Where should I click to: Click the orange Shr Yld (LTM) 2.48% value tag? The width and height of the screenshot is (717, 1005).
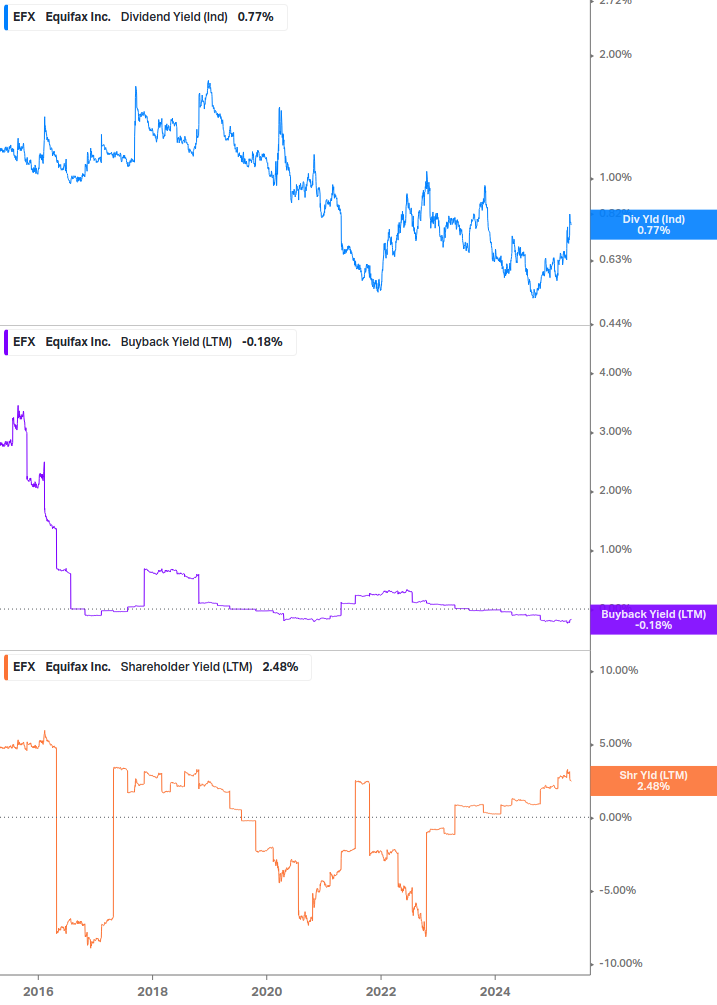(654, 781)
